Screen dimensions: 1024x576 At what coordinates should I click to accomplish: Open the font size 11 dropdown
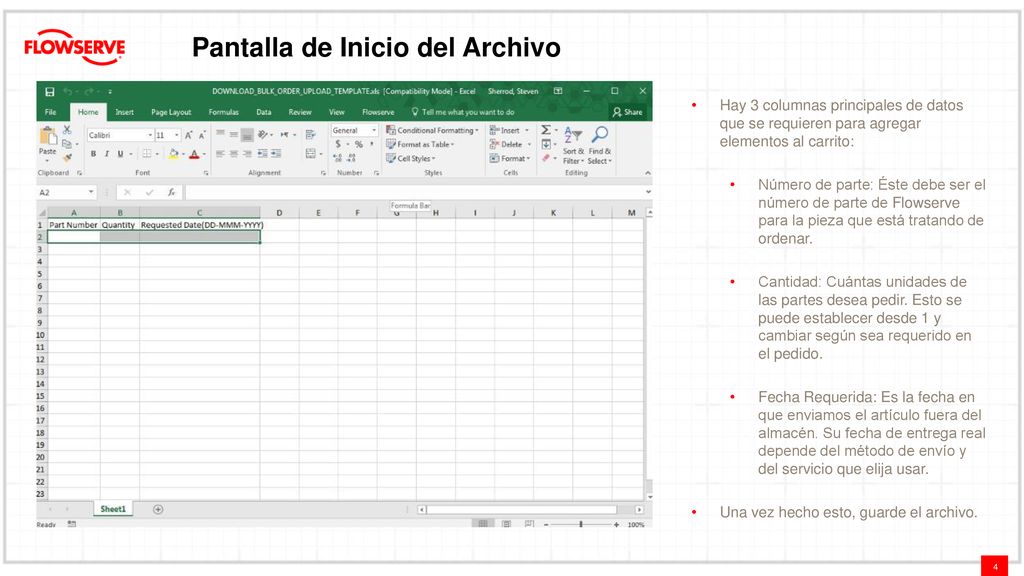click(176, 135)
